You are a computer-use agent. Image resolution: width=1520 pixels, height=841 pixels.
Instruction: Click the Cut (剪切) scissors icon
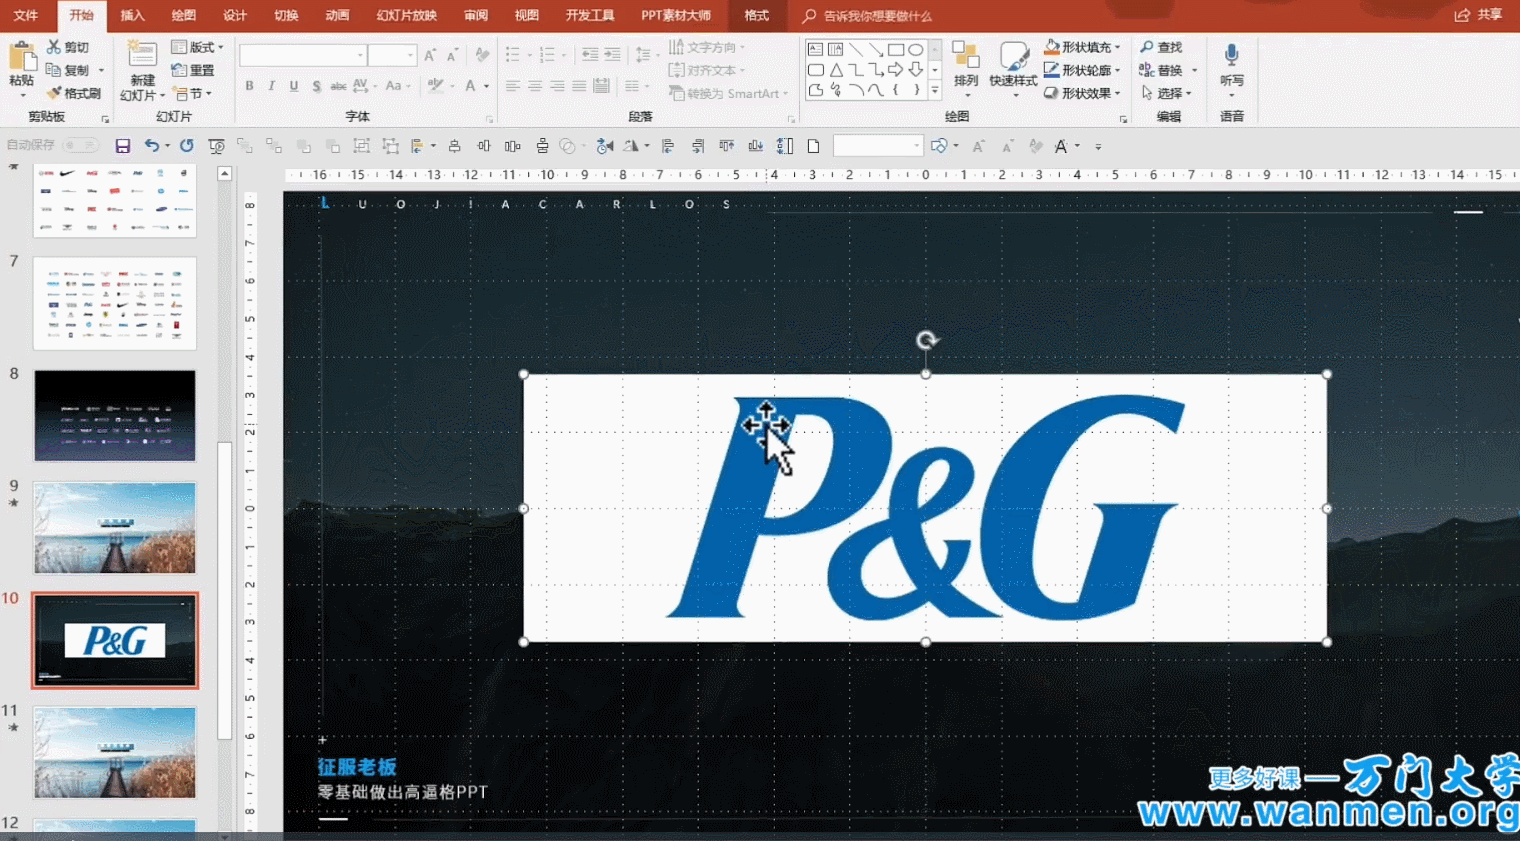(53, 47)
